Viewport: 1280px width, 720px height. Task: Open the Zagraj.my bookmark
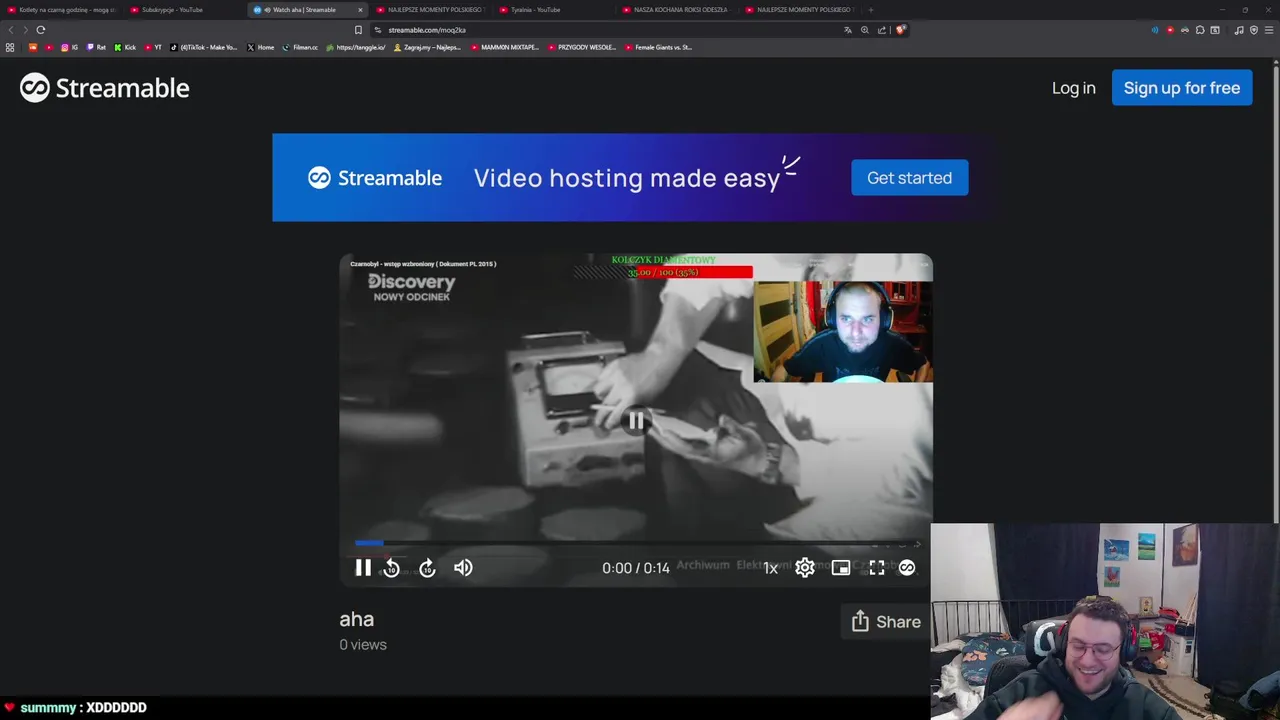pyautogui.click(x=427, y=47)
